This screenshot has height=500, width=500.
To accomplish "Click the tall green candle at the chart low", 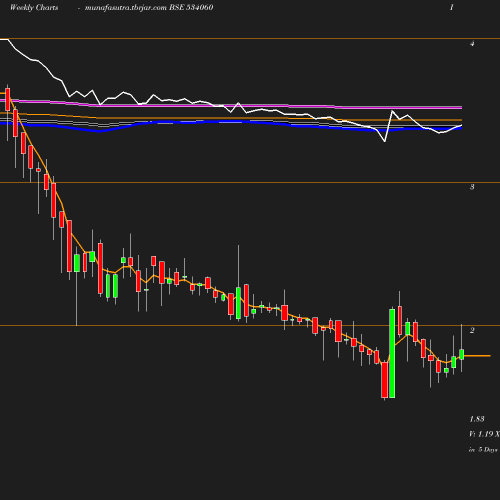I will (392, 353).
